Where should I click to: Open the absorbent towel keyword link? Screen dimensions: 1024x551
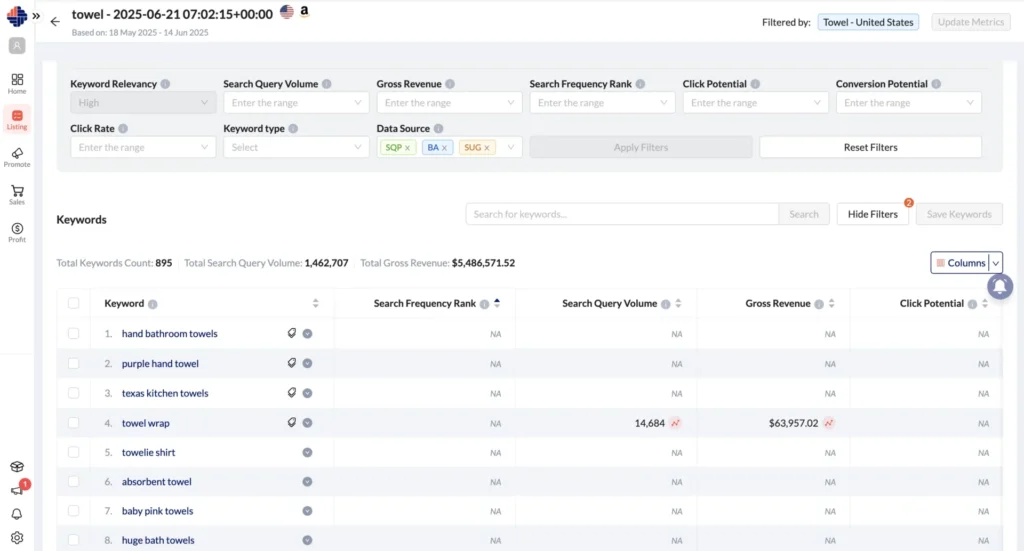(x=157, y=482)
